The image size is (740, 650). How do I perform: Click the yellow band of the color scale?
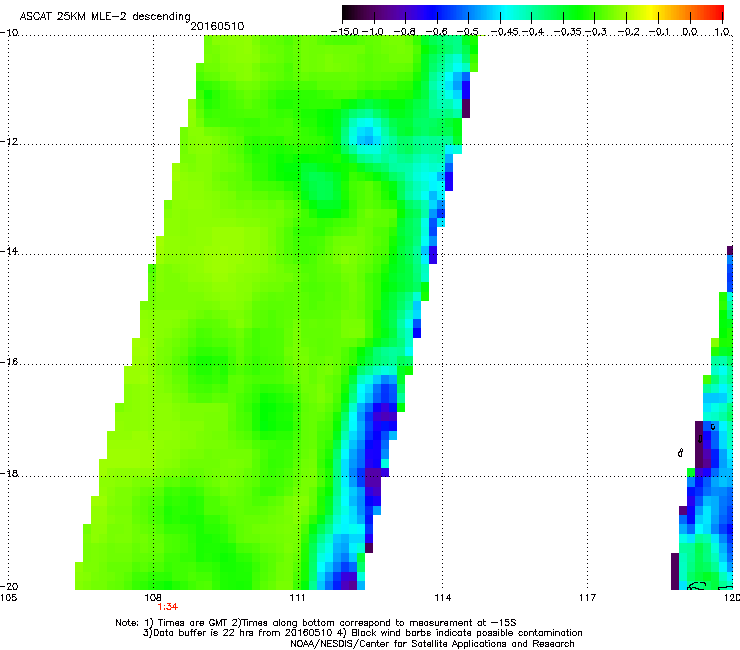pos(652,13)
